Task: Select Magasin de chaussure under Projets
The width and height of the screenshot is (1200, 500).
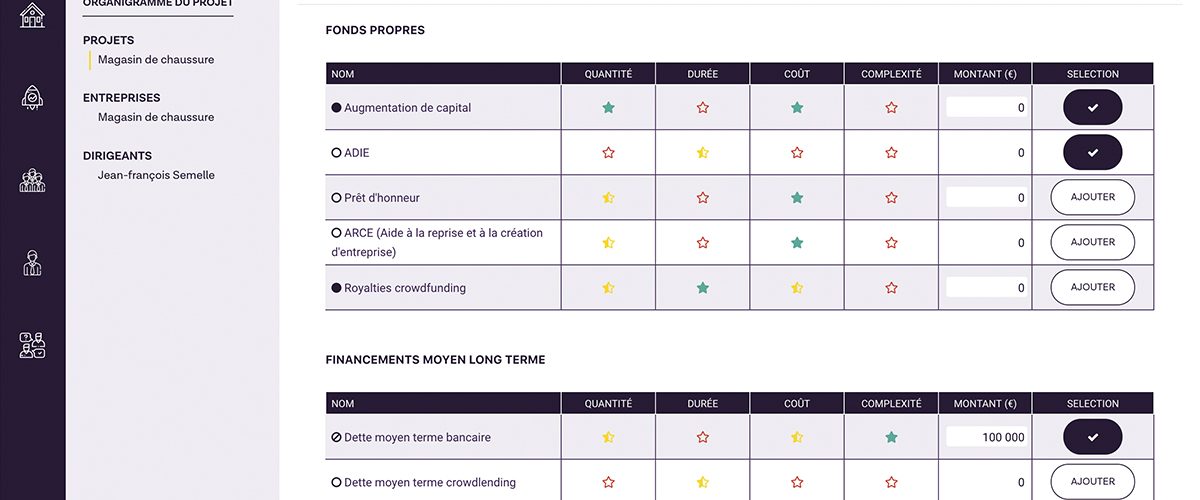Action: coord(156,59)
